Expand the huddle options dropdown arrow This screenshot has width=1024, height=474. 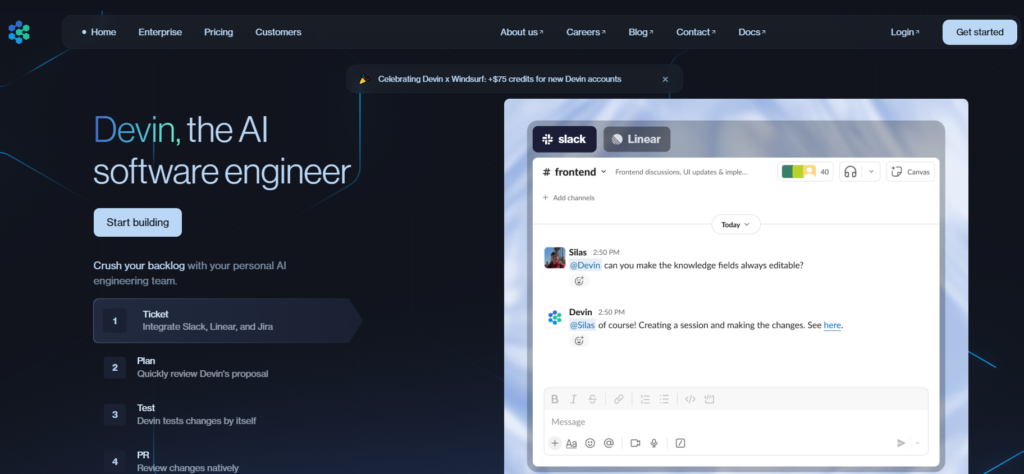point(871,172)
